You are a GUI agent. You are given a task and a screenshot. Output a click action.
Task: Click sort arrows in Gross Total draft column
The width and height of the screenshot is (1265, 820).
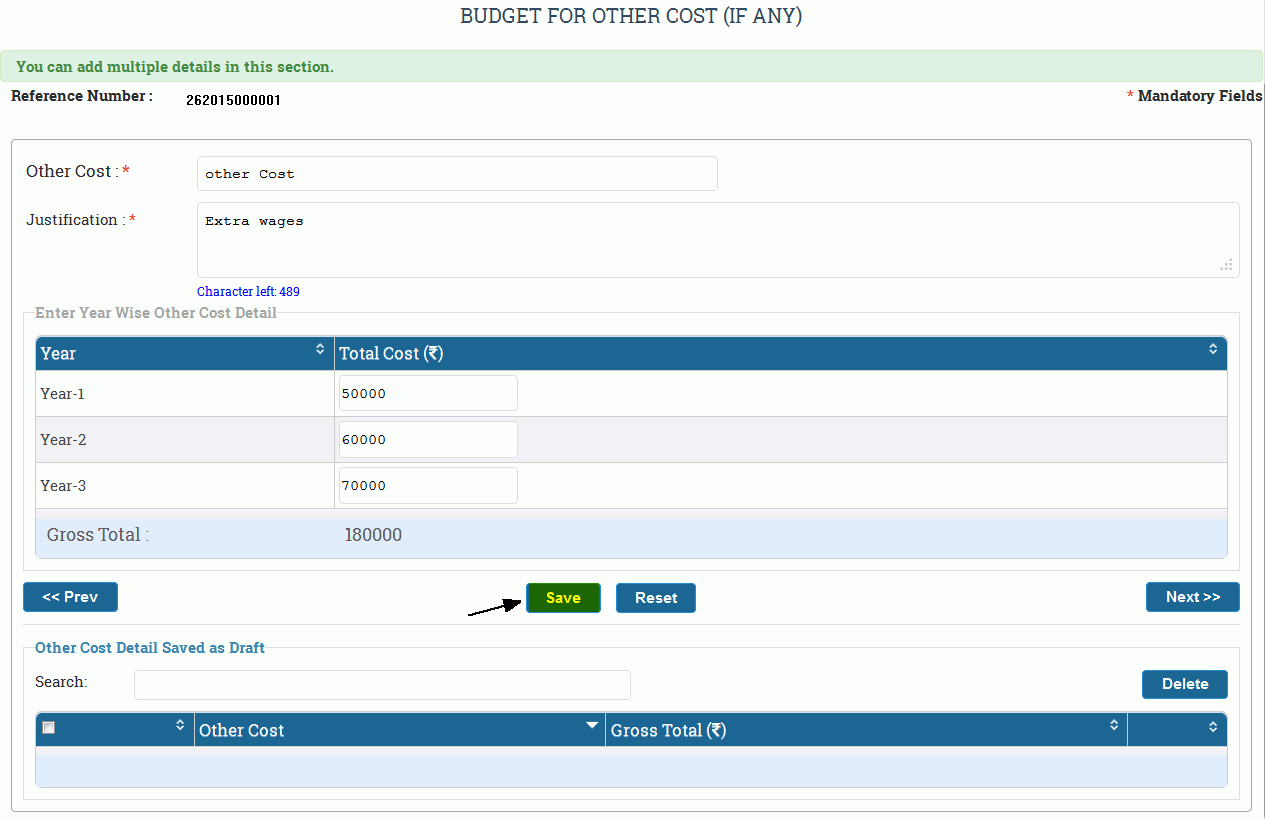click(x=1114, y=725)
